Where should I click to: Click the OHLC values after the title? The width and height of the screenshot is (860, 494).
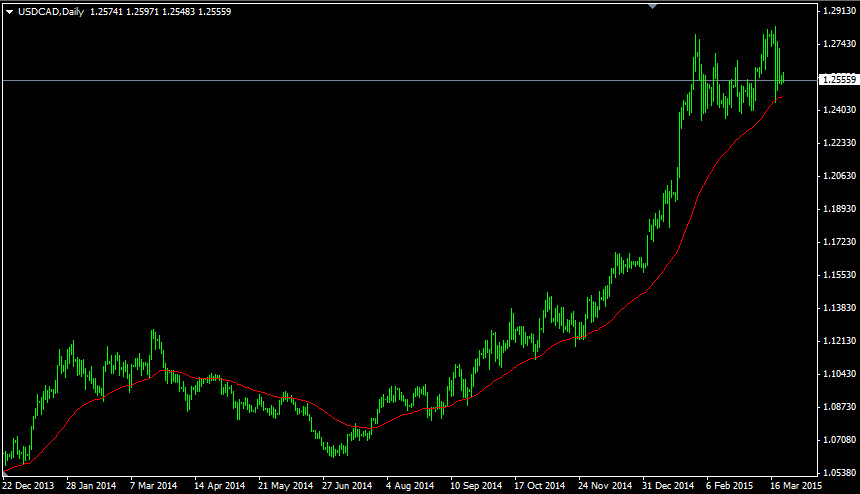[161, 12]
